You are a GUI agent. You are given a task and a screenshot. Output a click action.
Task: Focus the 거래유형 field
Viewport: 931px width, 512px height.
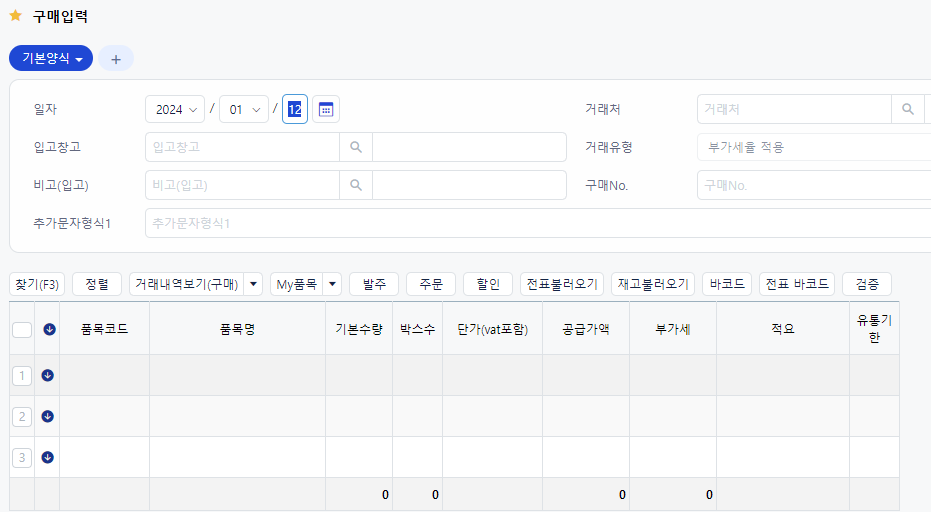[814, 147]
